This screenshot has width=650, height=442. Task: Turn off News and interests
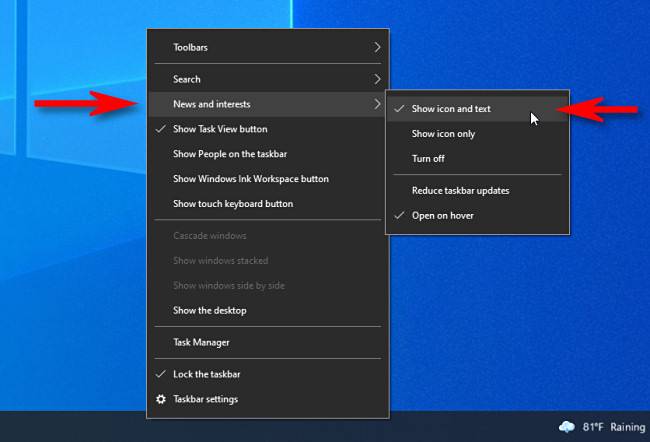click(428, 158)
